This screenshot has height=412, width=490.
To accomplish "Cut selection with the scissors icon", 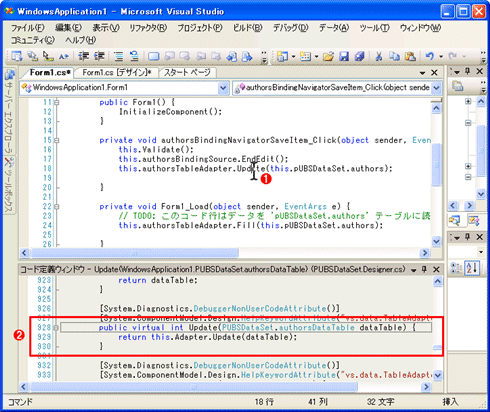I will [379, 57].
